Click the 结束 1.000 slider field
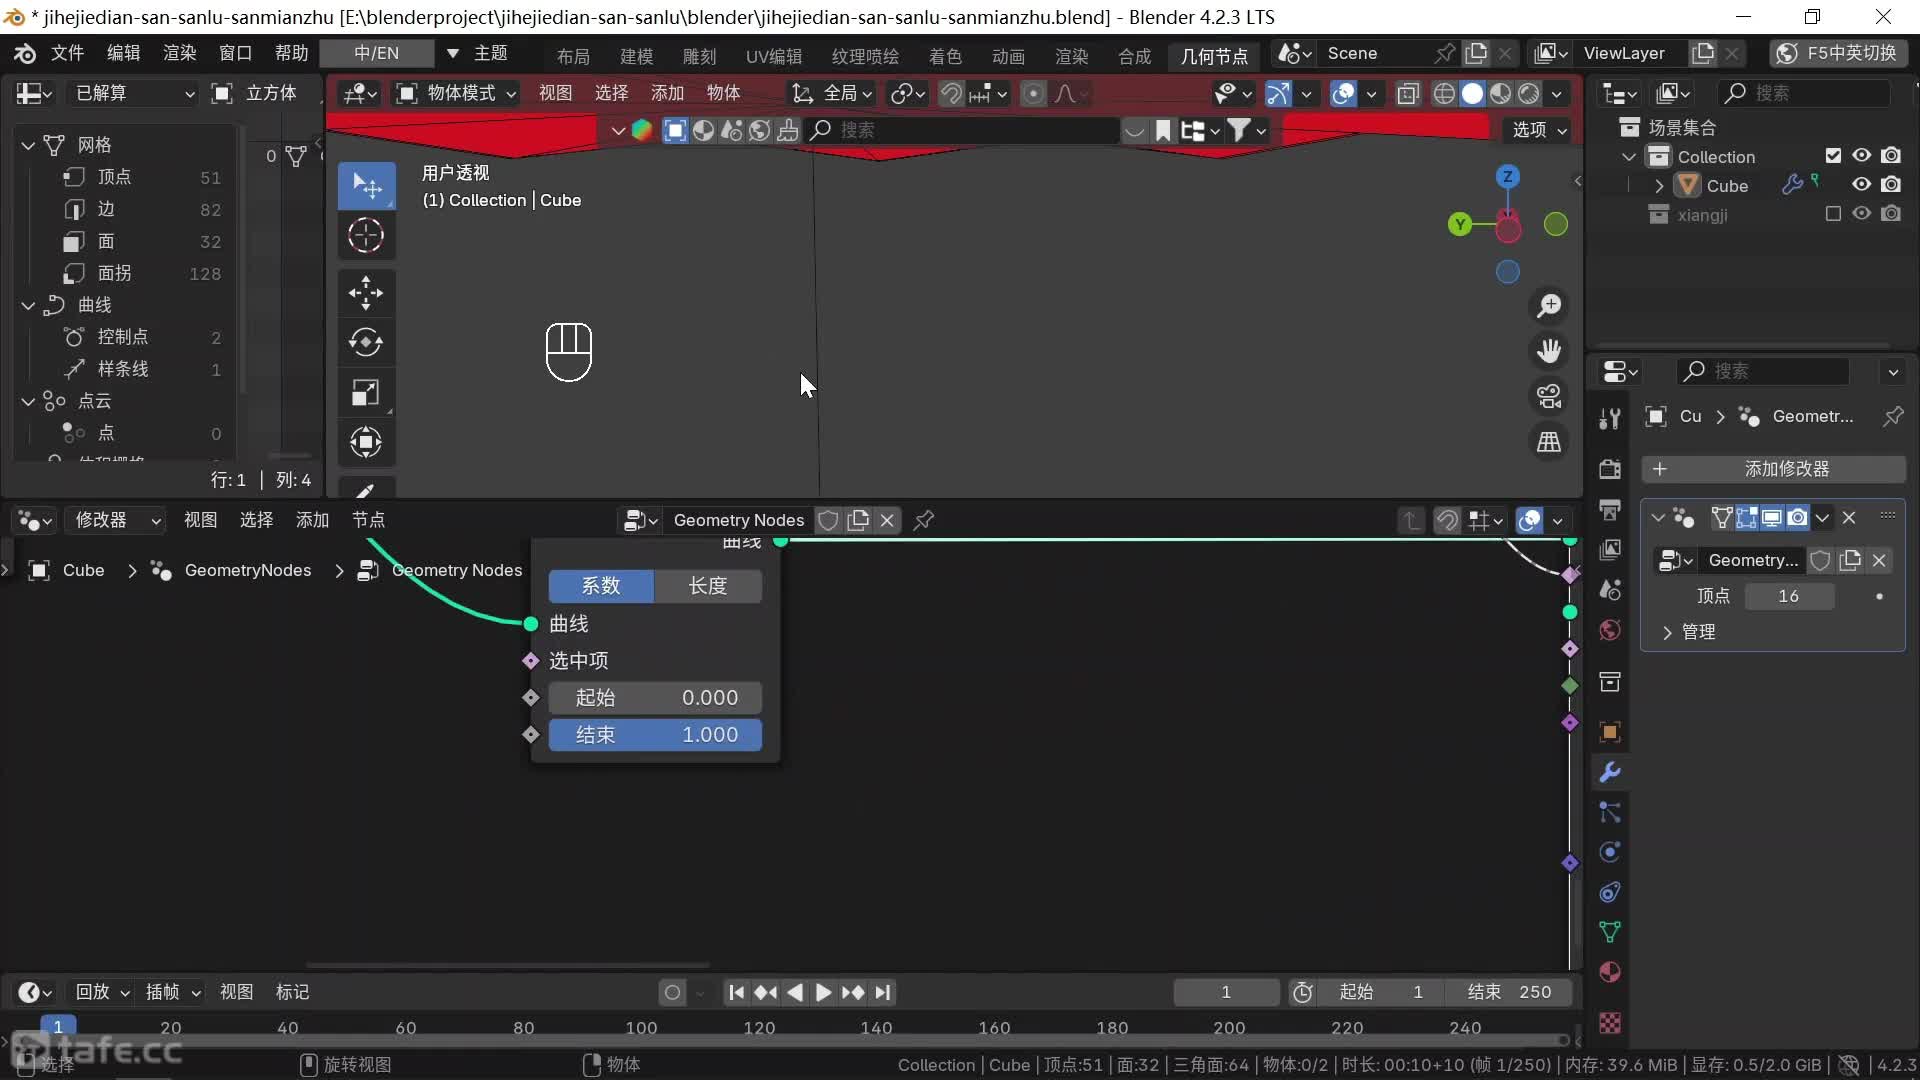The image size is (1920, 1080). click(x=655, y=735)
